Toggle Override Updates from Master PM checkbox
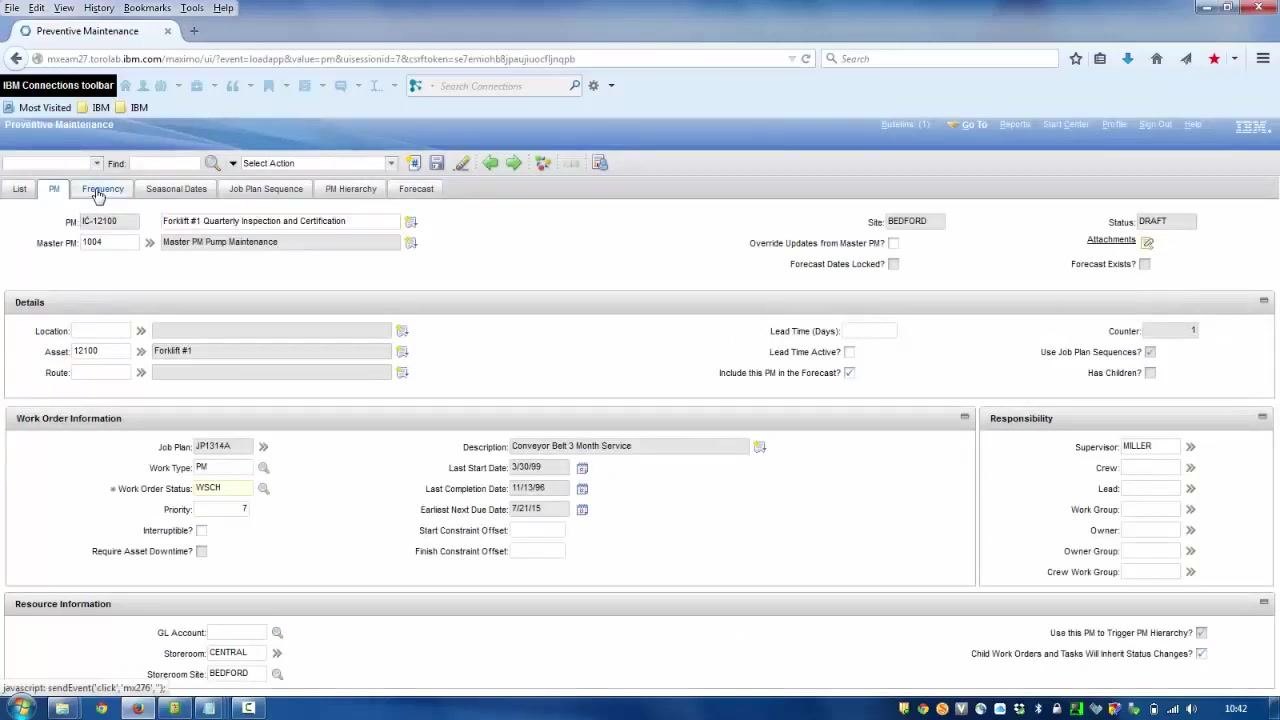This screenshot has width=1280, height=720. pyautogui.click(x=894, y=243)
